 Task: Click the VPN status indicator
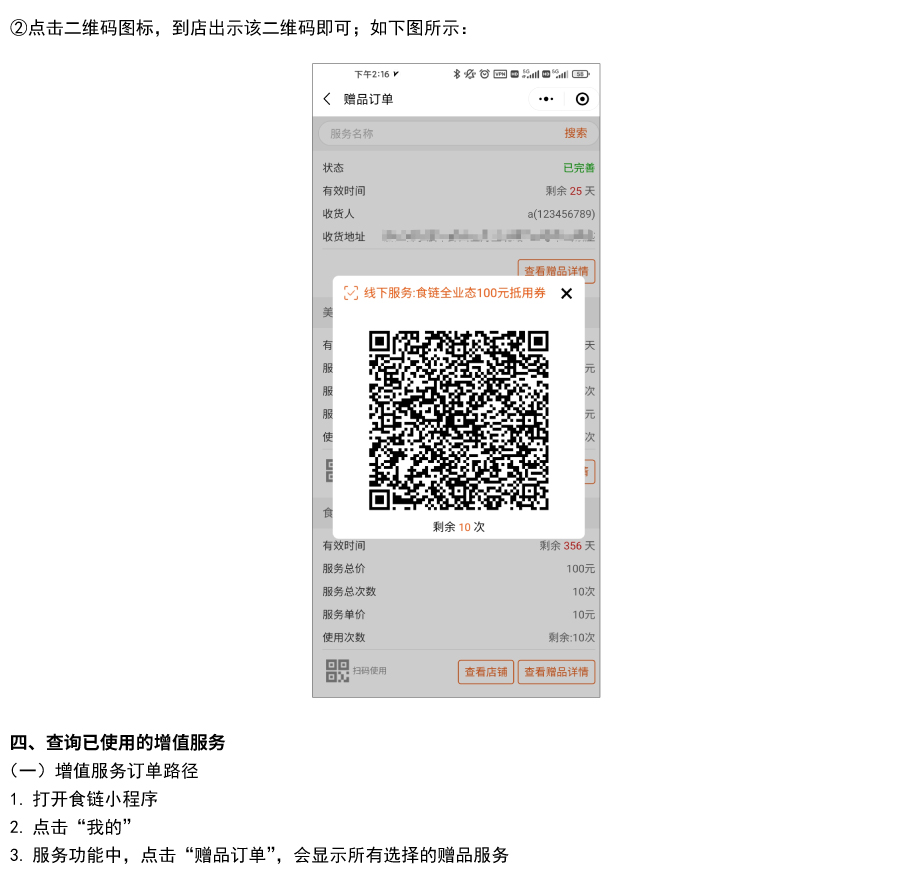tap(500, 74)
